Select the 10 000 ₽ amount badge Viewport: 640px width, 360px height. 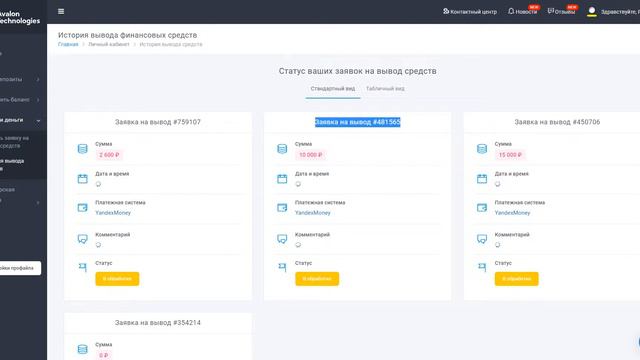[311, 155]
